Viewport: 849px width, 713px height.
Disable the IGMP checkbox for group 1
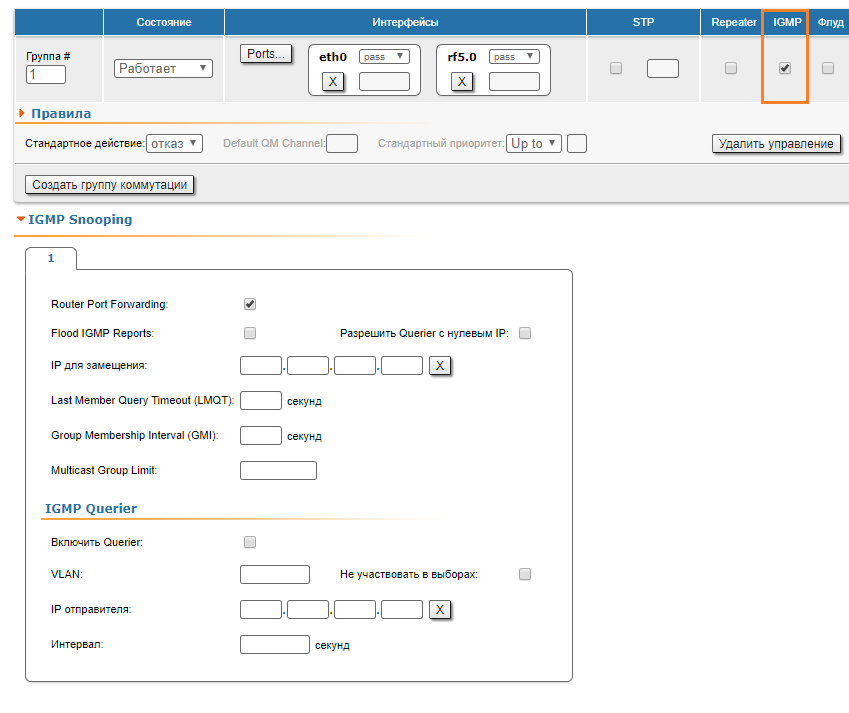[x=785, y=68]
